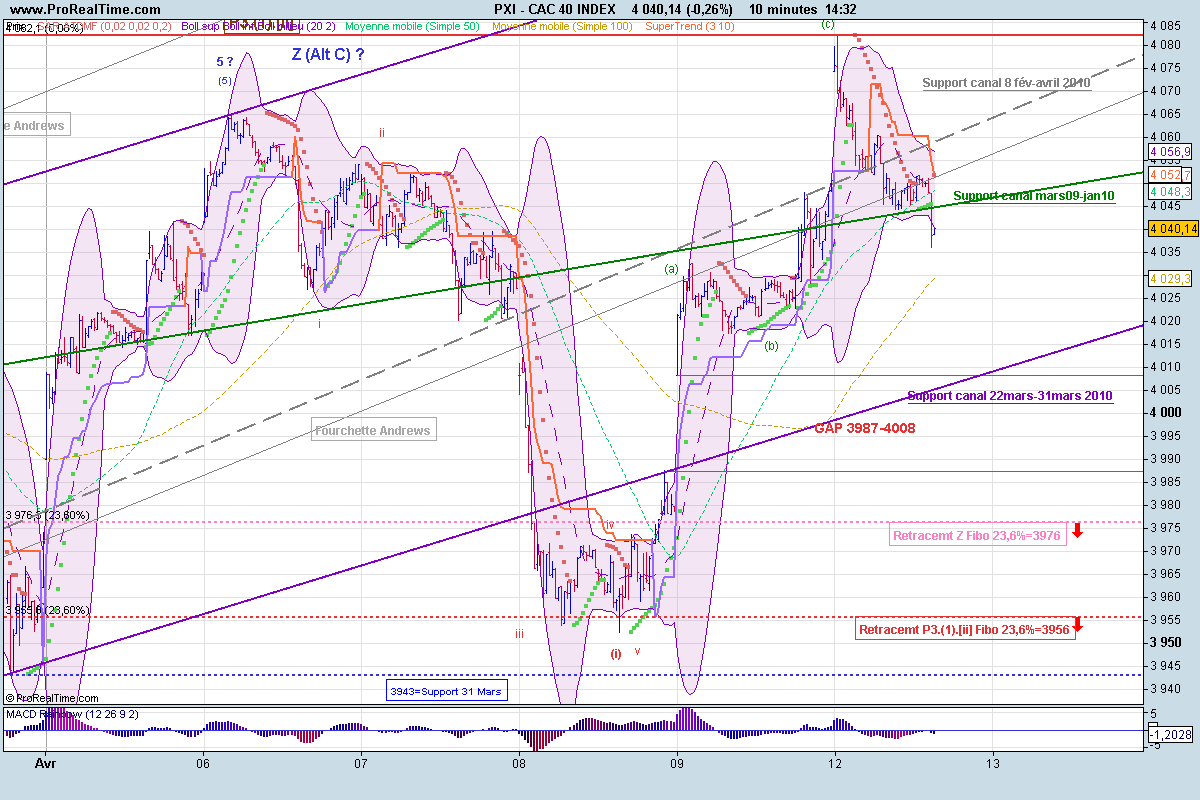The width and height of the screenshot is (1200, 800).
Task: Select the Support canal mars09-jan10 label
Action: (1034, 196)
